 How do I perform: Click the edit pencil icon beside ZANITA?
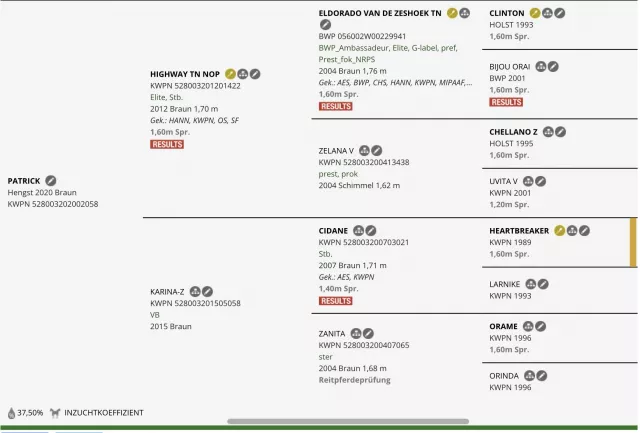coord(369,333)
